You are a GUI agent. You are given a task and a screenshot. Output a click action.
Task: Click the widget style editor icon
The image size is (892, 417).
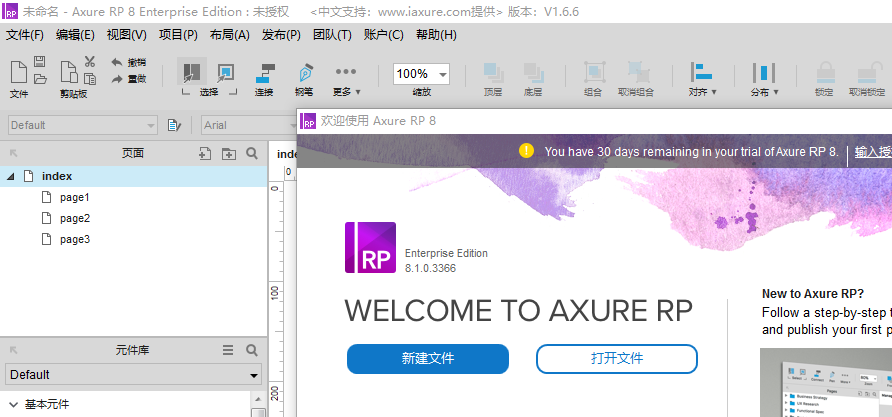tap(174, 125)
